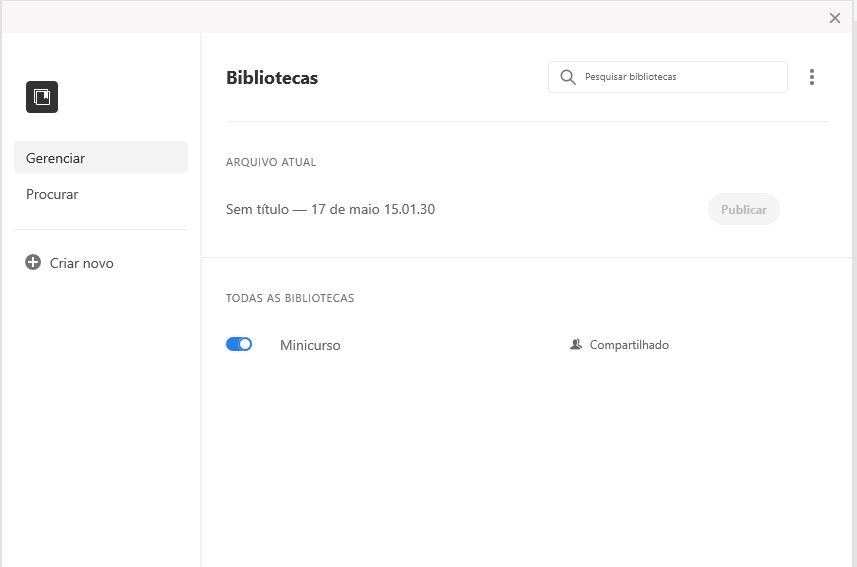Select the Minicurso library name
Screen dimensions: 857x567
tap(310, 345)
